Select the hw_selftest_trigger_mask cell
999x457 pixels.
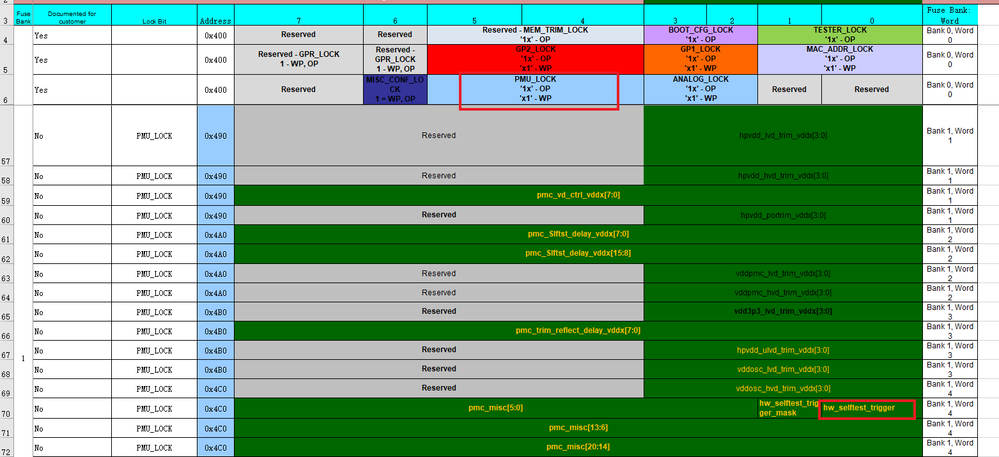[789, 409]
